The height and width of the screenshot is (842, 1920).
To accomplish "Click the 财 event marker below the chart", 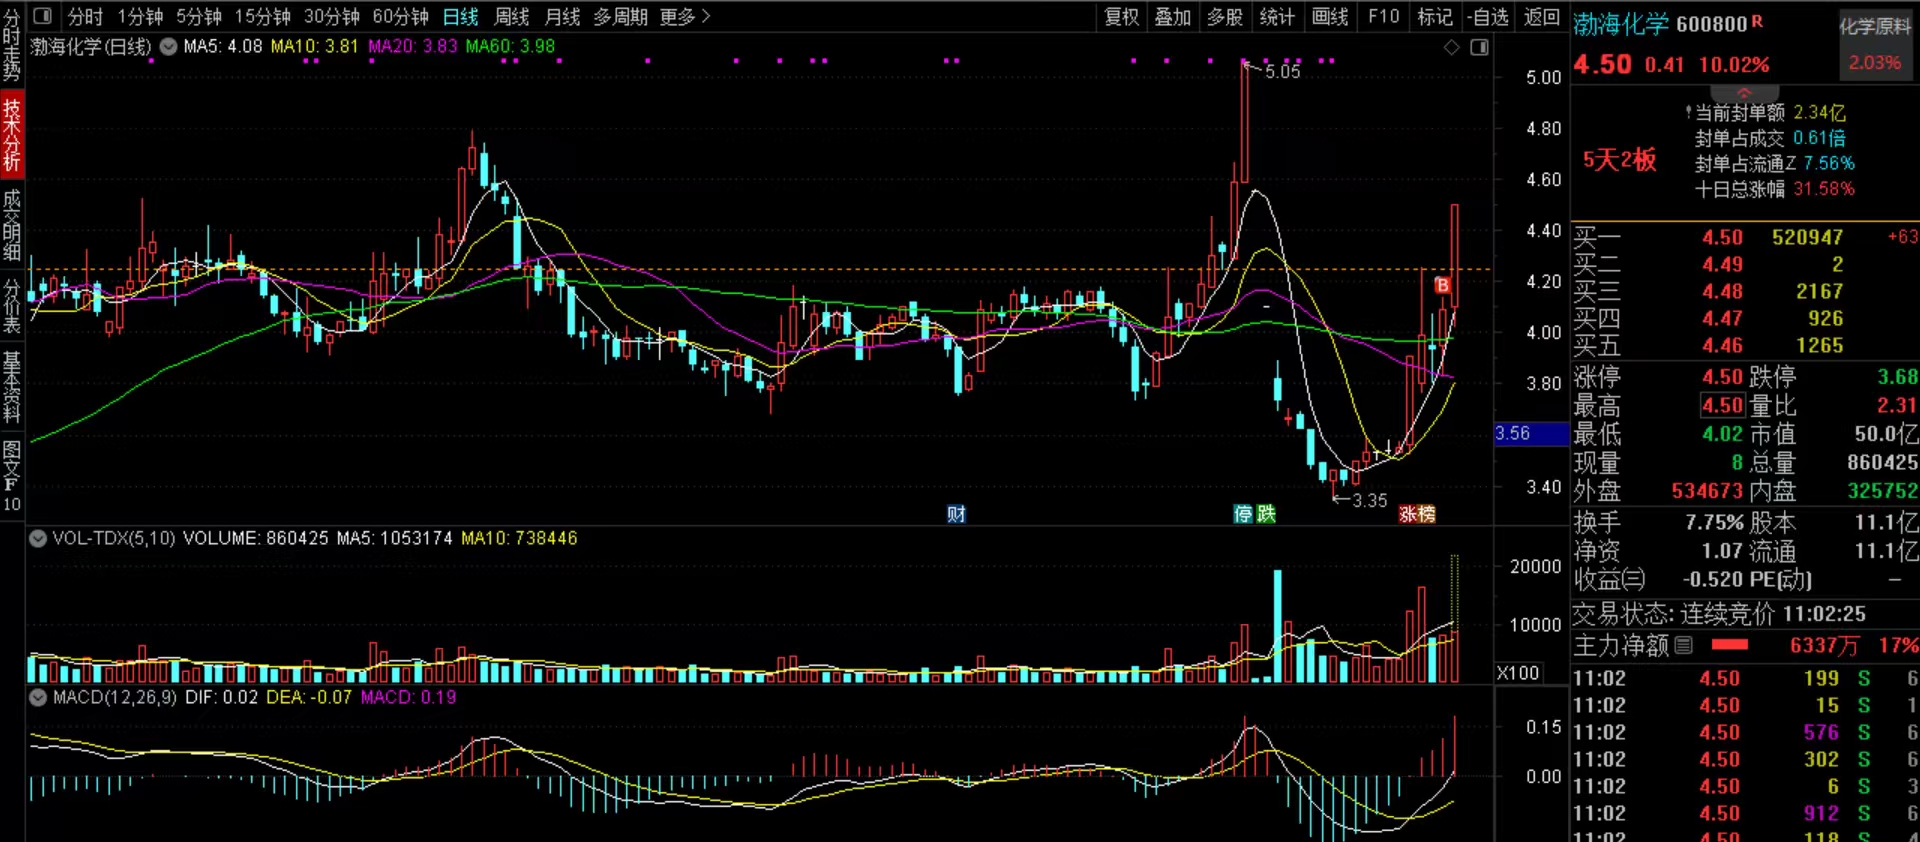I will click(x=956, y=514).
